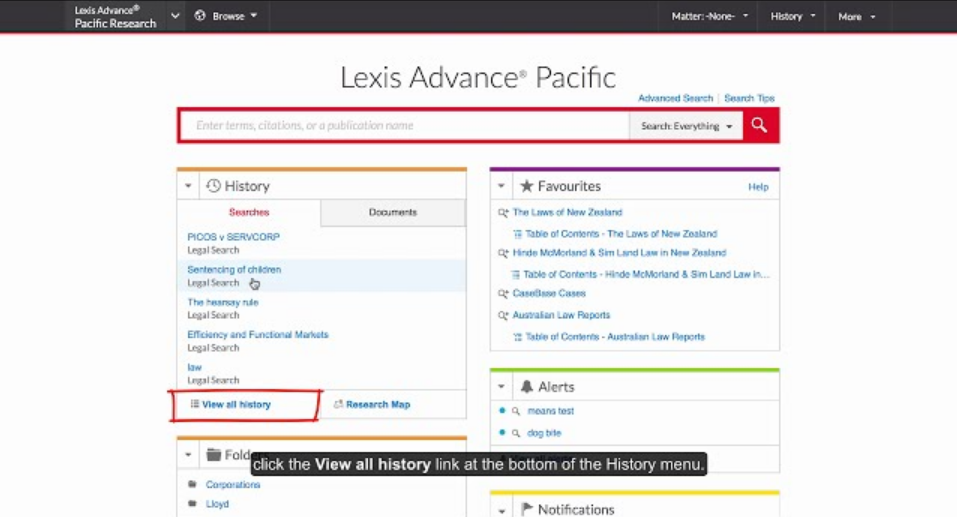Viewport: 957px width, 517px height.
Task: Click the folder icon beside Corporations
Action: pyautogui.click(x=192, y=484)
